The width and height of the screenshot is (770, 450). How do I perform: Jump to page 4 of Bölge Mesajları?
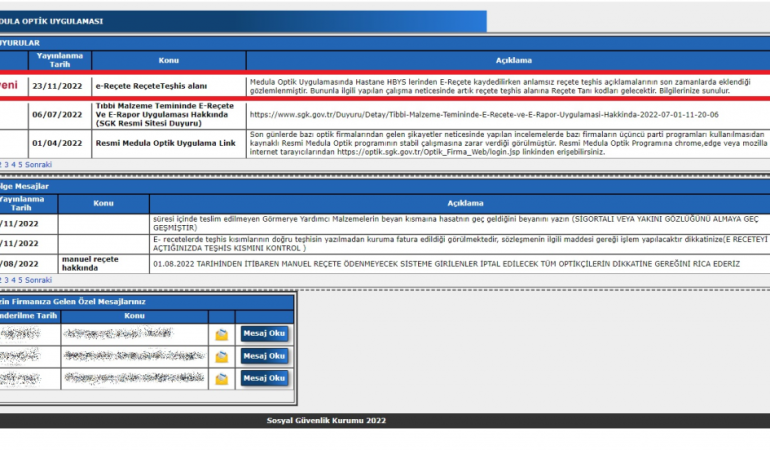coord(12,280)
